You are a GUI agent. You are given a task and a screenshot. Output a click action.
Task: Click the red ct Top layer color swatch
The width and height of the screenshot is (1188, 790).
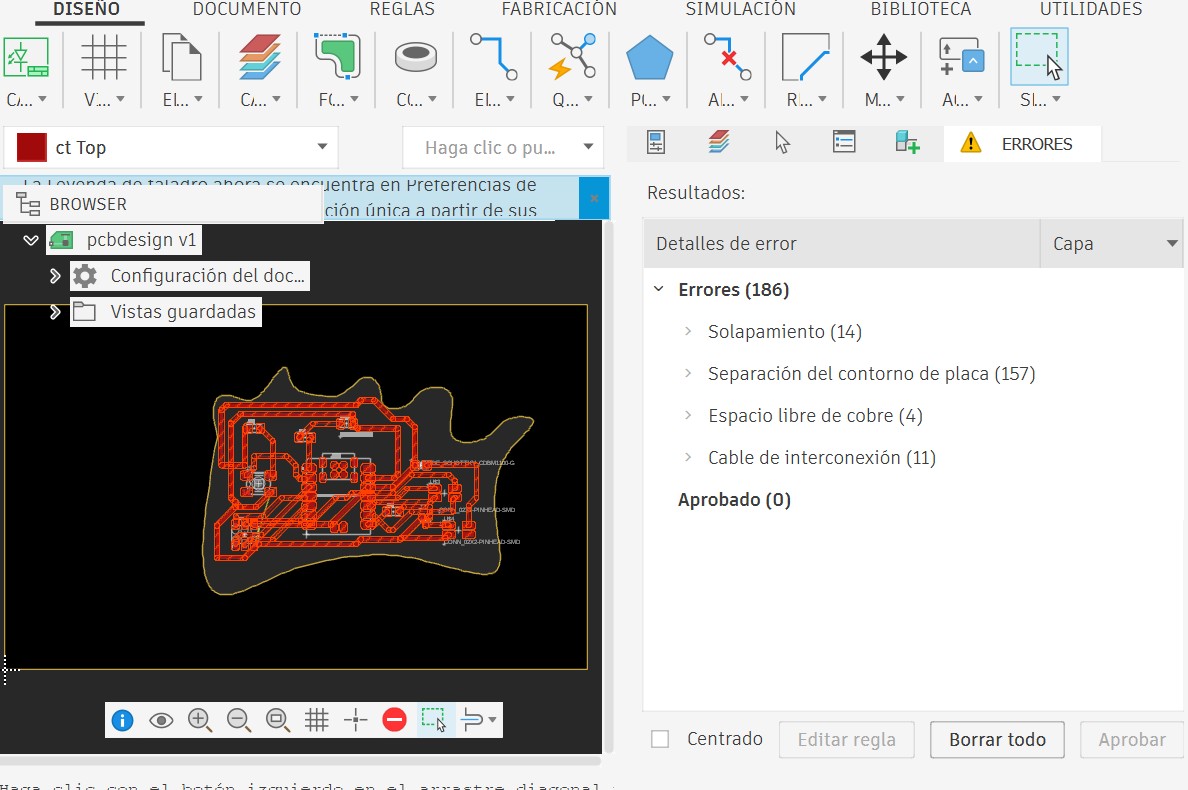pyautogui.click(x=32, y=147)
